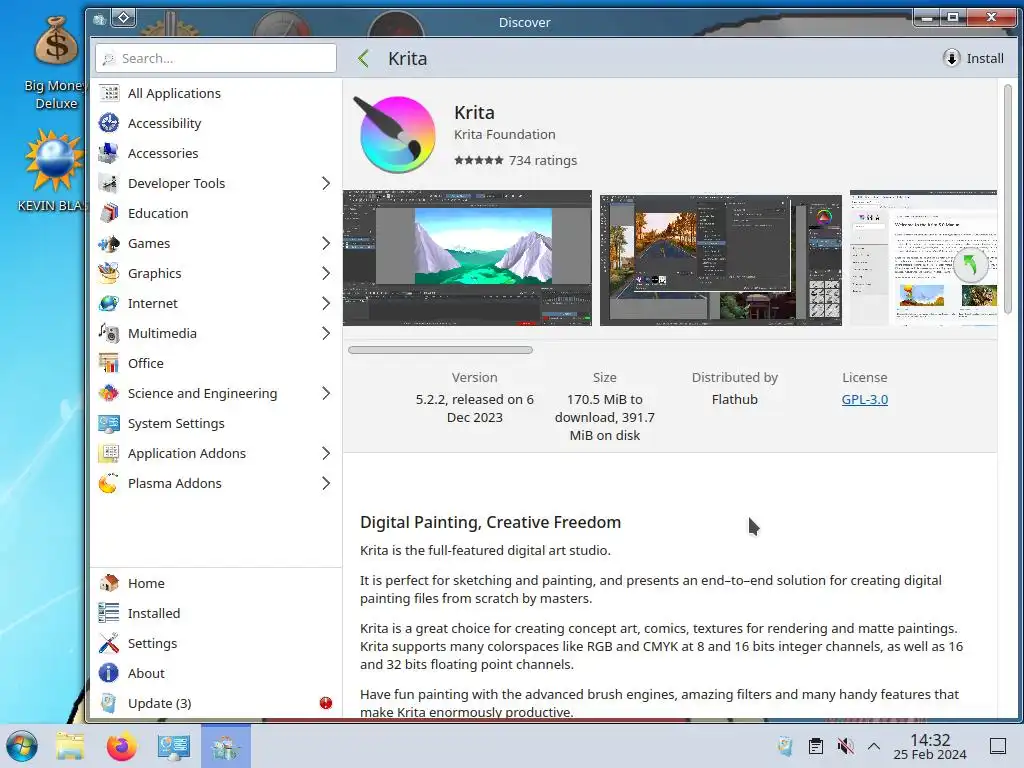Open the Accessibility category

tap(216, 123)
